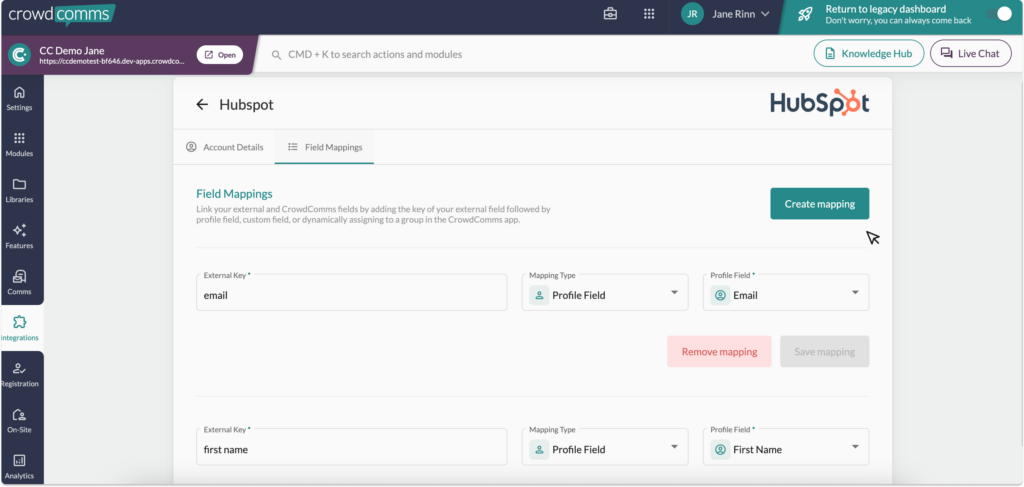Open the apps grid icon
Image resolution: width=1024 pixels, height=487 pixels.
[x=649, y=14]
